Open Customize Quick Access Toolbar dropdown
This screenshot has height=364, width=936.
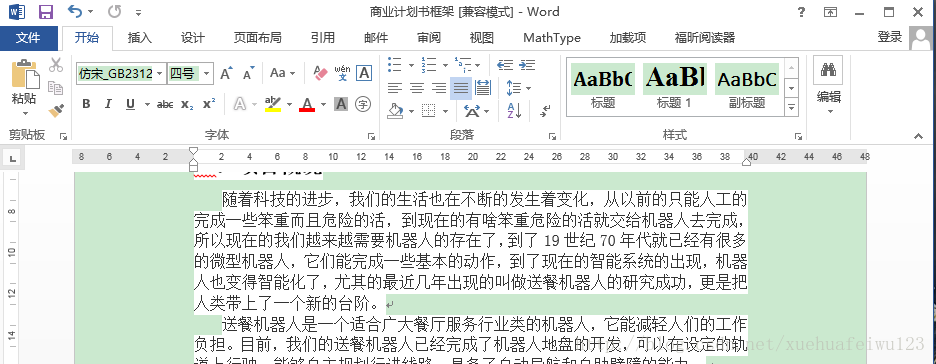(138, 12)
